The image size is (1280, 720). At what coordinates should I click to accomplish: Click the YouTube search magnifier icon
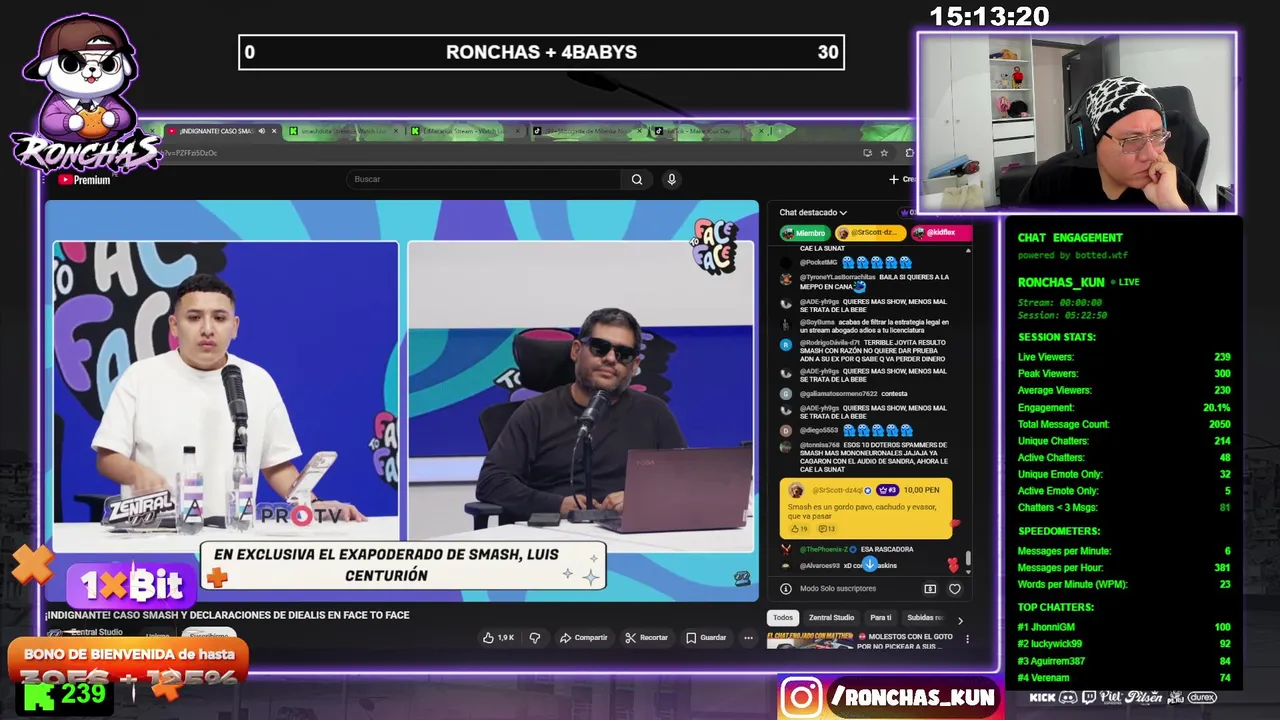click(x=637, y=180)
